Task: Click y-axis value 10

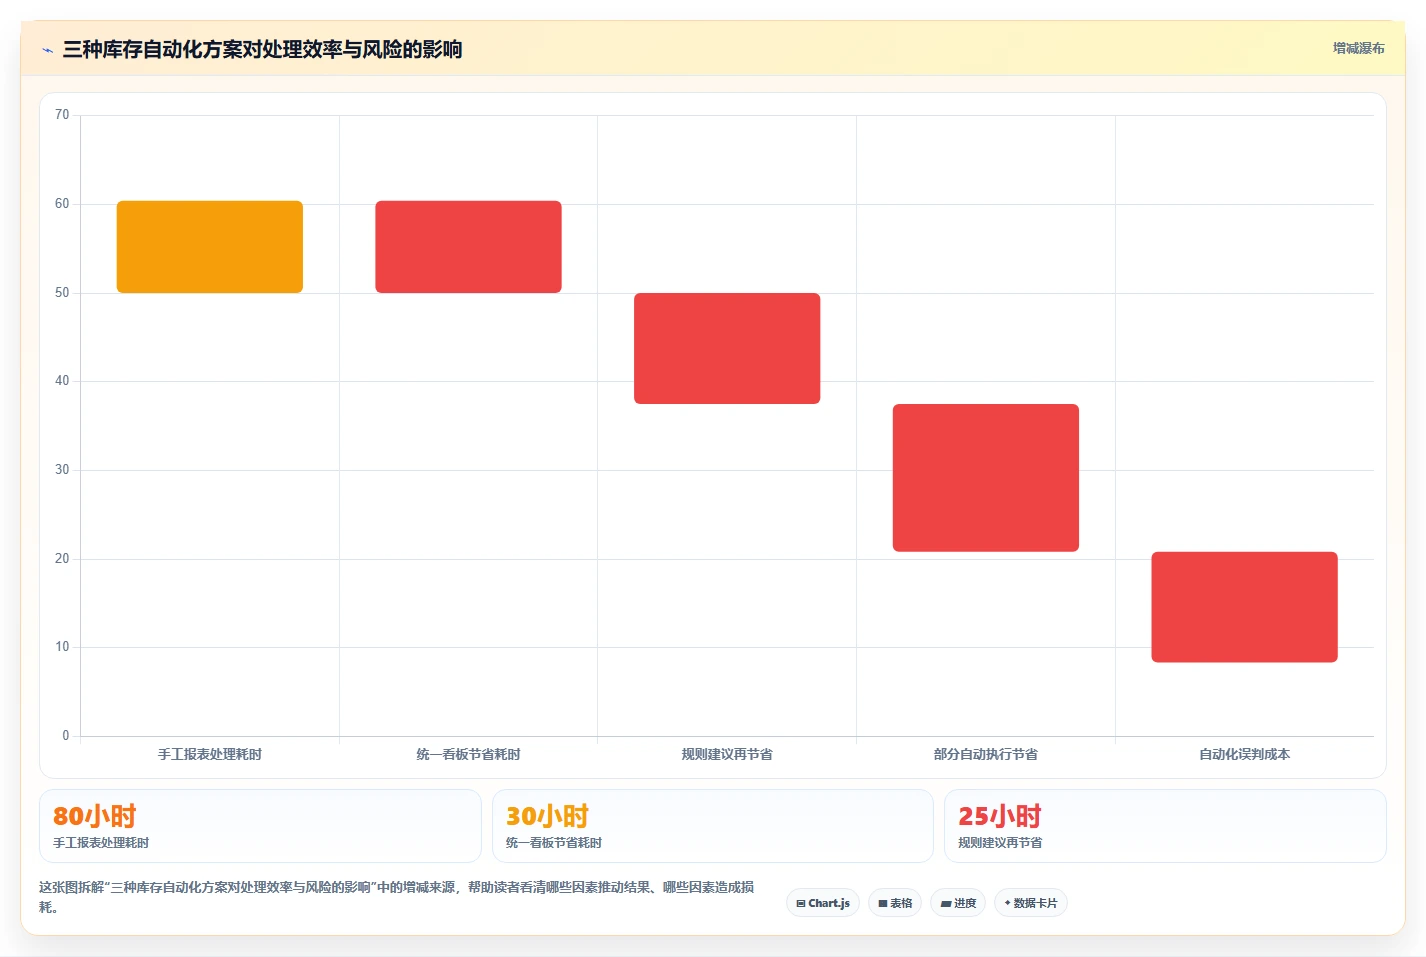Action: point(62,647)
